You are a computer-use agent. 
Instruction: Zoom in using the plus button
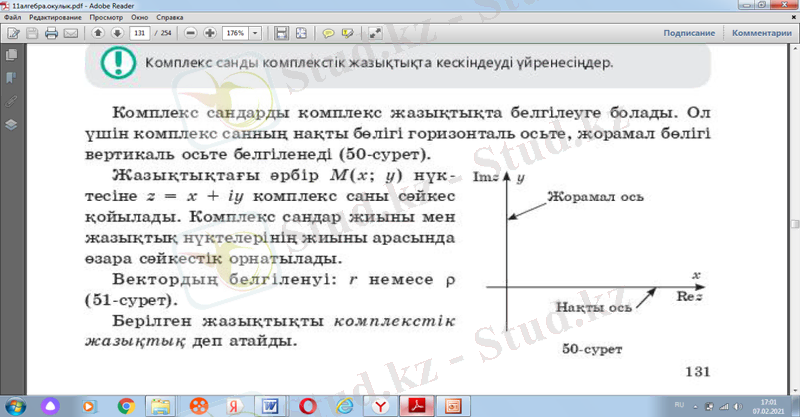[x=209, y=33]
